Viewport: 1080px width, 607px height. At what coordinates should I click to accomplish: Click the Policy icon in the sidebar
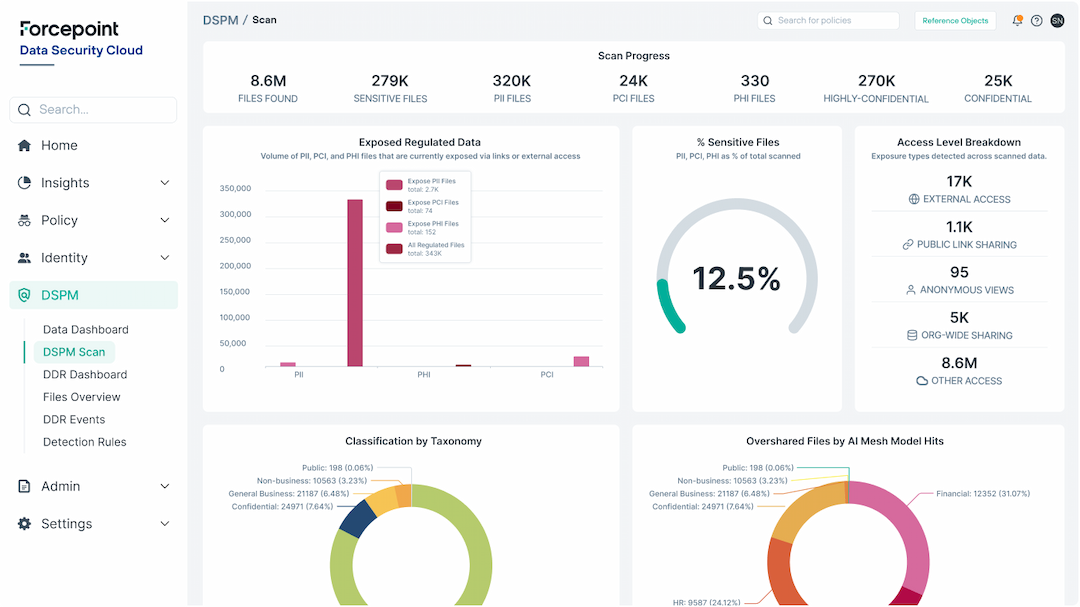[x=22, y=220]
